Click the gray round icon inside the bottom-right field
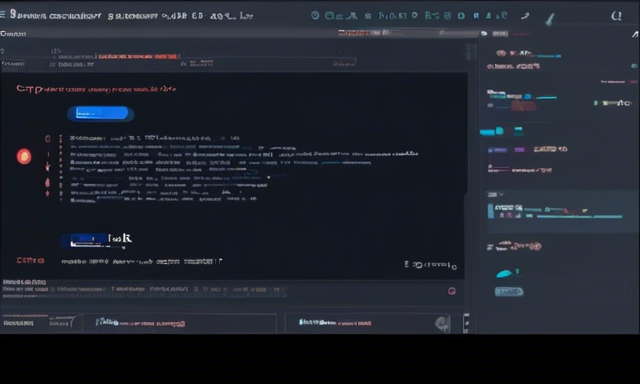This screenshot has height=384, width=640. tap(442, 324)
